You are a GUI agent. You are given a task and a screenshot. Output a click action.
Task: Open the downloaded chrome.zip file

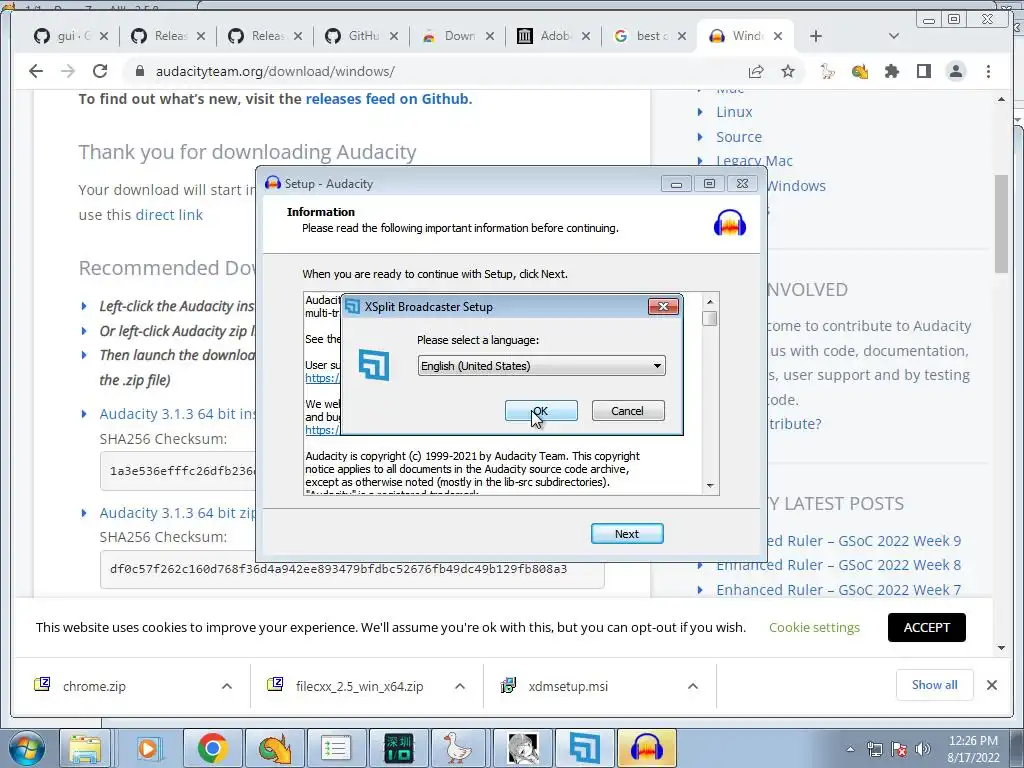(94, 686)
